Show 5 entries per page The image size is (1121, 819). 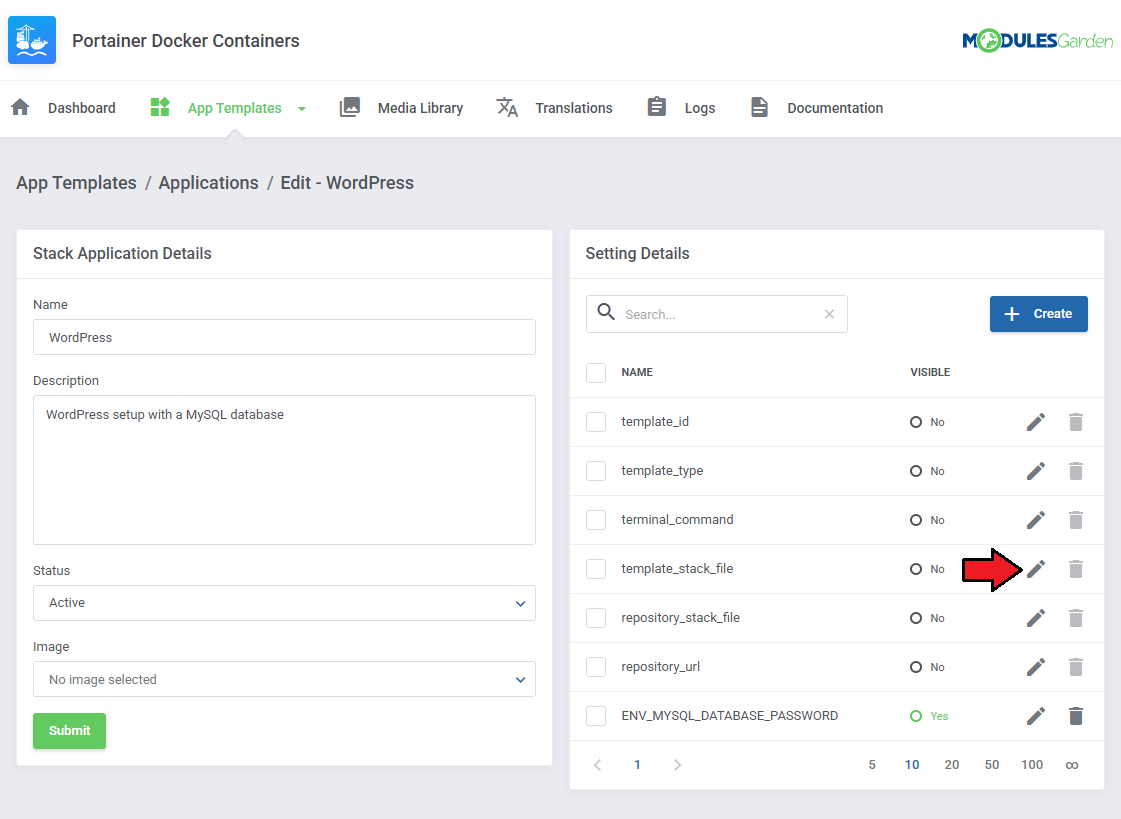[872, 765]
